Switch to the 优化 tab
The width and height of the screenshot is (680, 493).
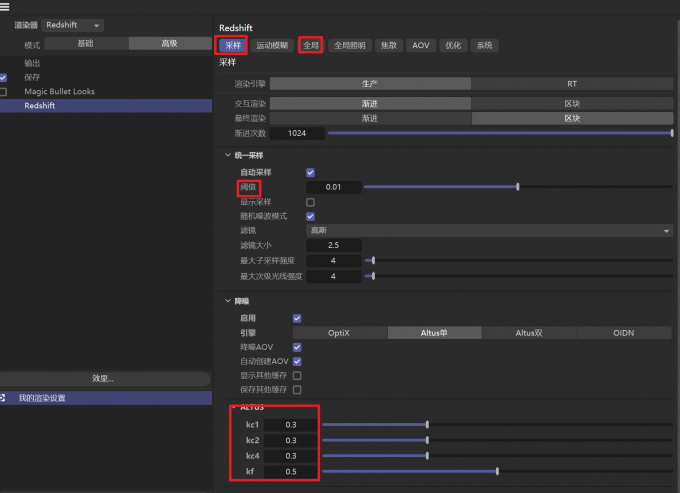point(453,46)
